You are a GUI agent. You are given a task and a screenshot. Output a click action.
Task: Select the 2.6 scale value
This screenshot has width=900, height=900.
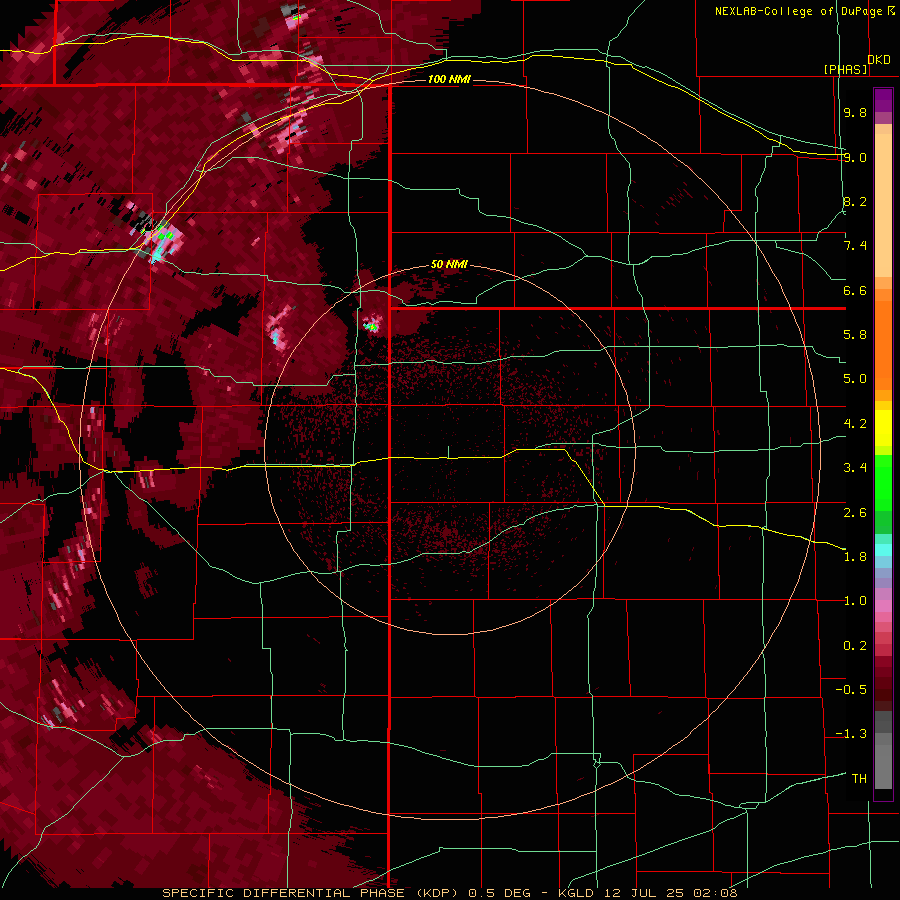coord(855,513)
